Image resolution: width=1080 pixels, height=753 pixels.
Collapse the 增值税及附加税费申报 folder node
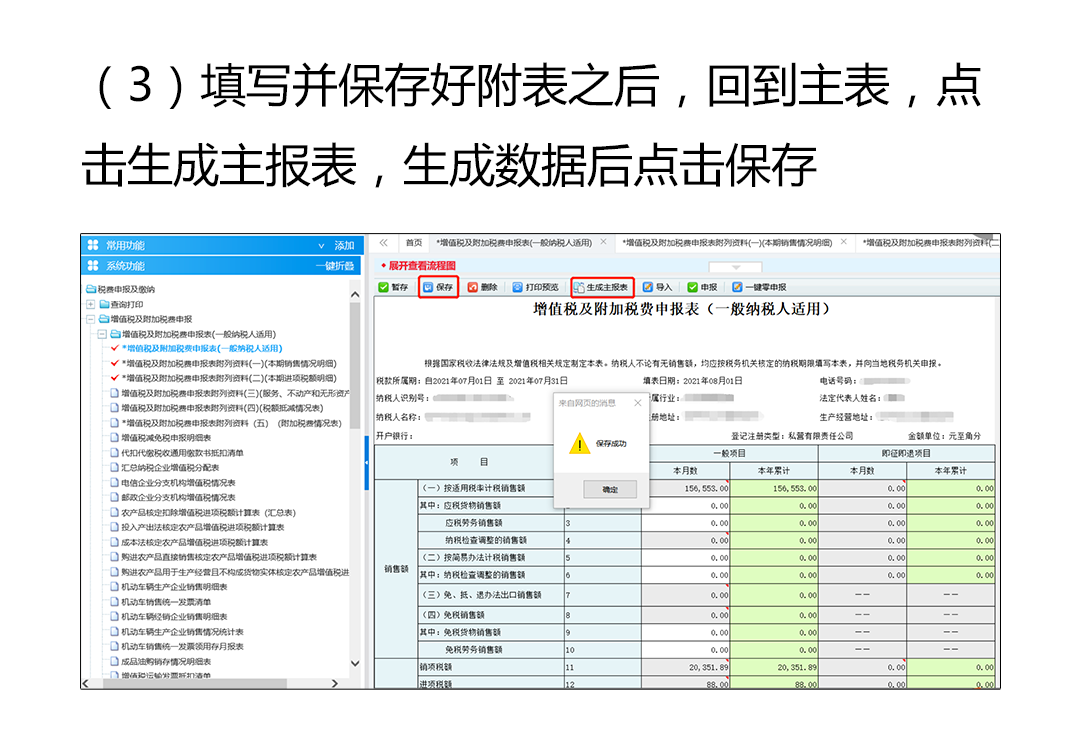coord(90,320)
